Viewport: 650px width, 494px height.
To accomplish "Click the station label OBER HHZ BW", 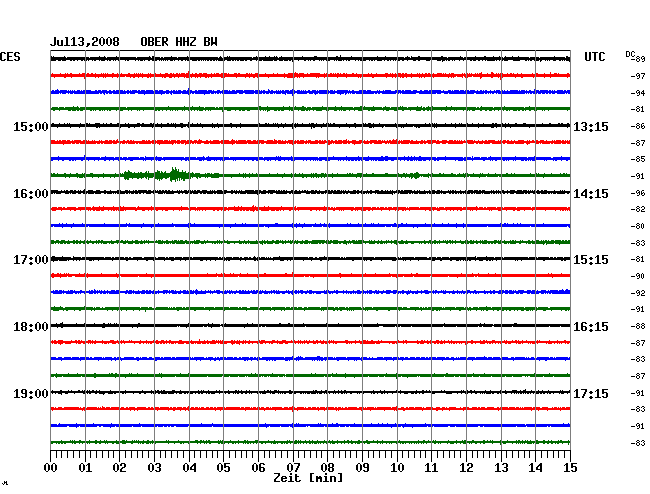I will tap(179, 42).
